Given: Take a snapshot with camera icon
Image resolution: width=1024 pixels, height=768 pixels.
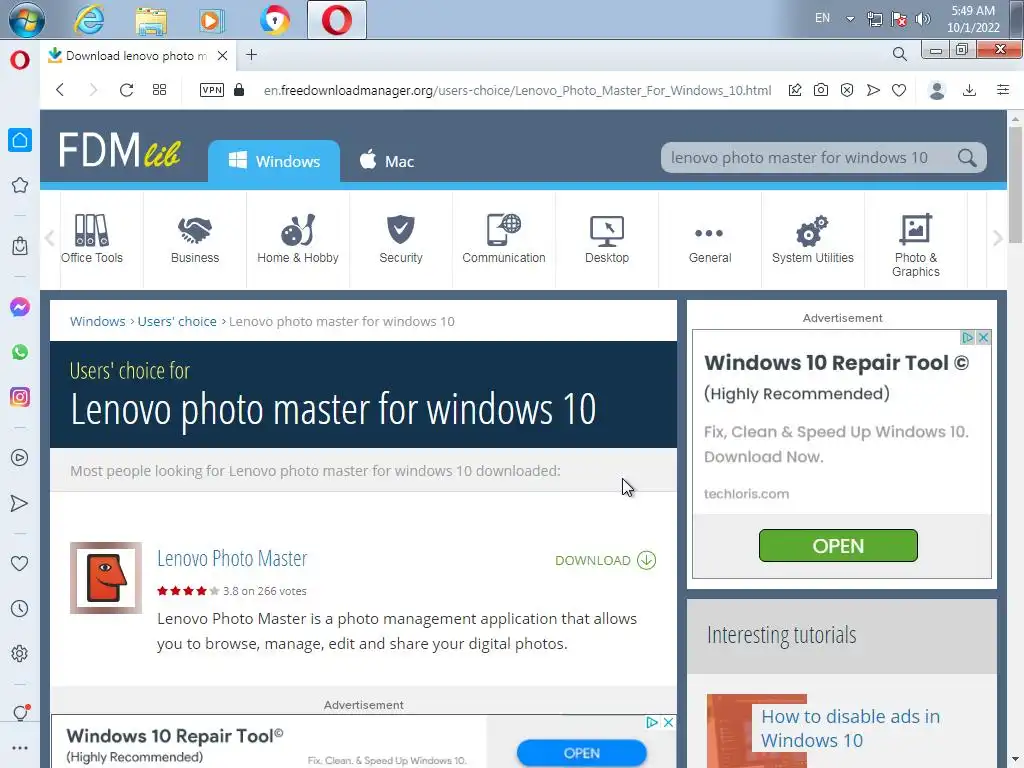Looking at the screenshot, I should (x=821, y=90).
